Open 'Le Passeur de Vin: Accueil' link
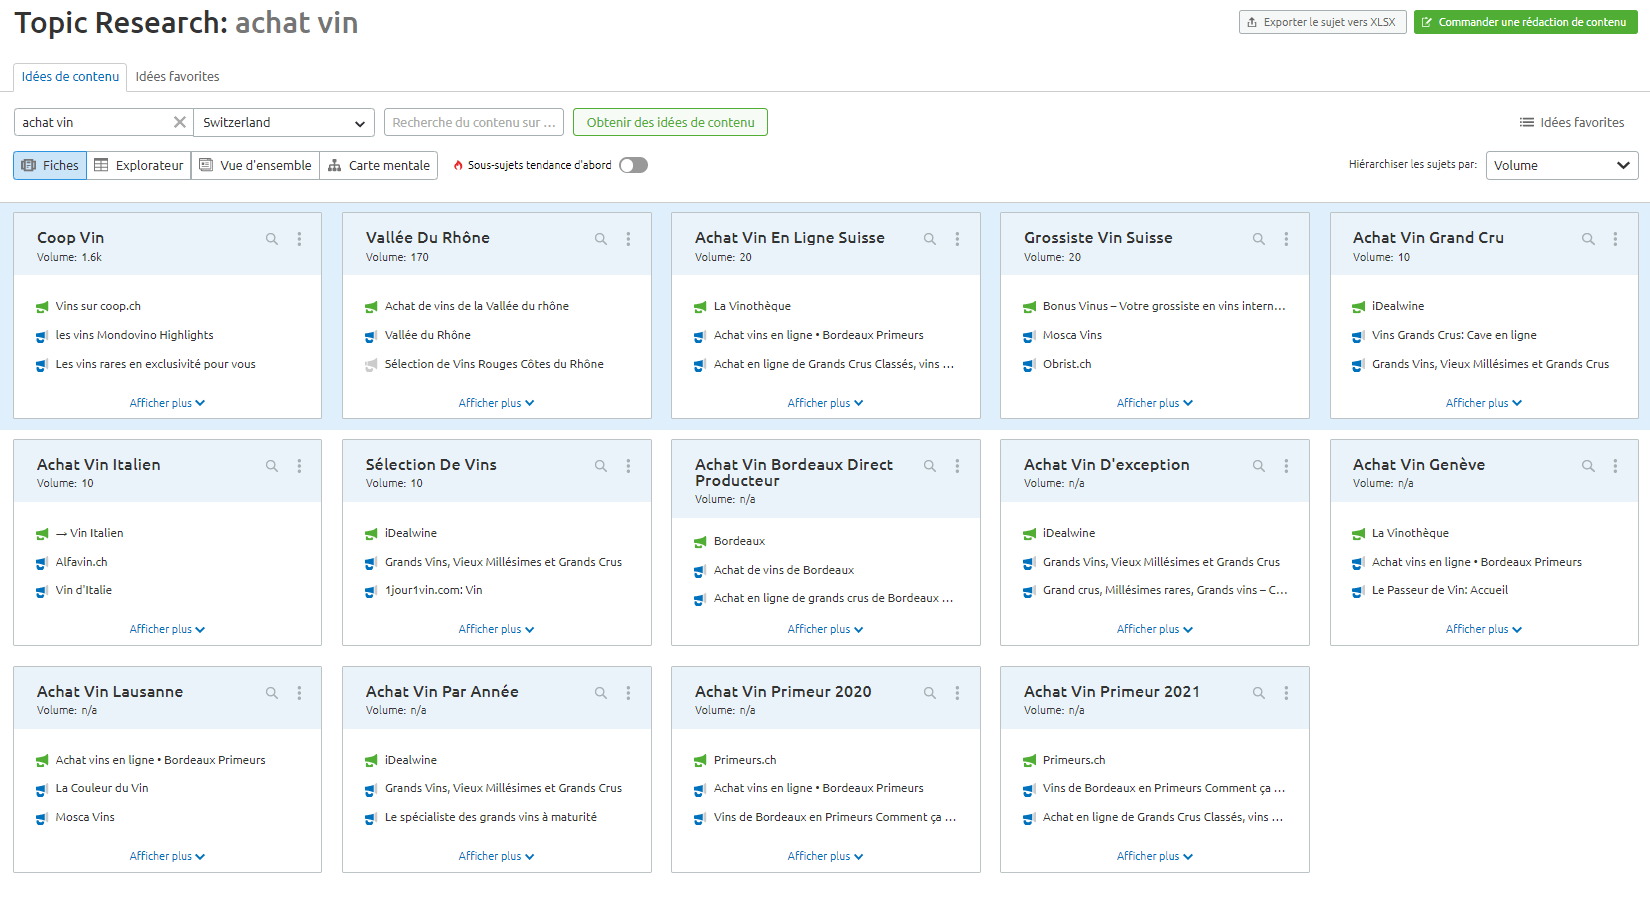The height and width of the screenshot is (899, 1650). pos(1440,590)
